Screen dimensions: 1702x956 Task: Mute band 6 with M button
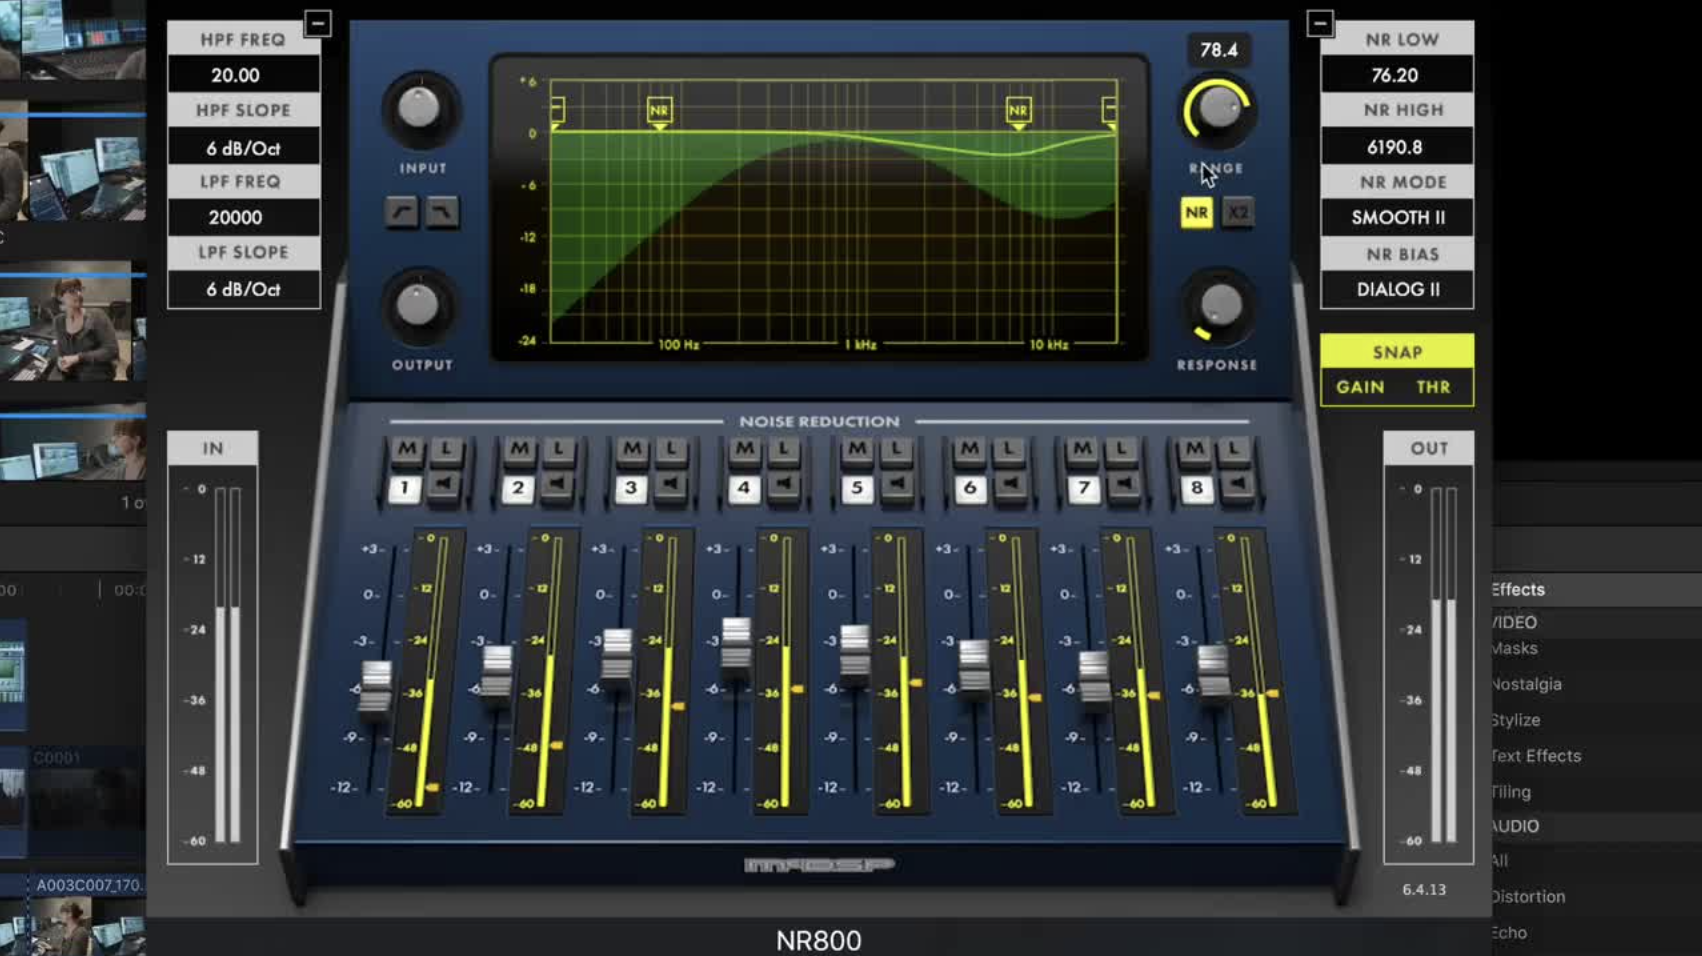pos(970,450)
